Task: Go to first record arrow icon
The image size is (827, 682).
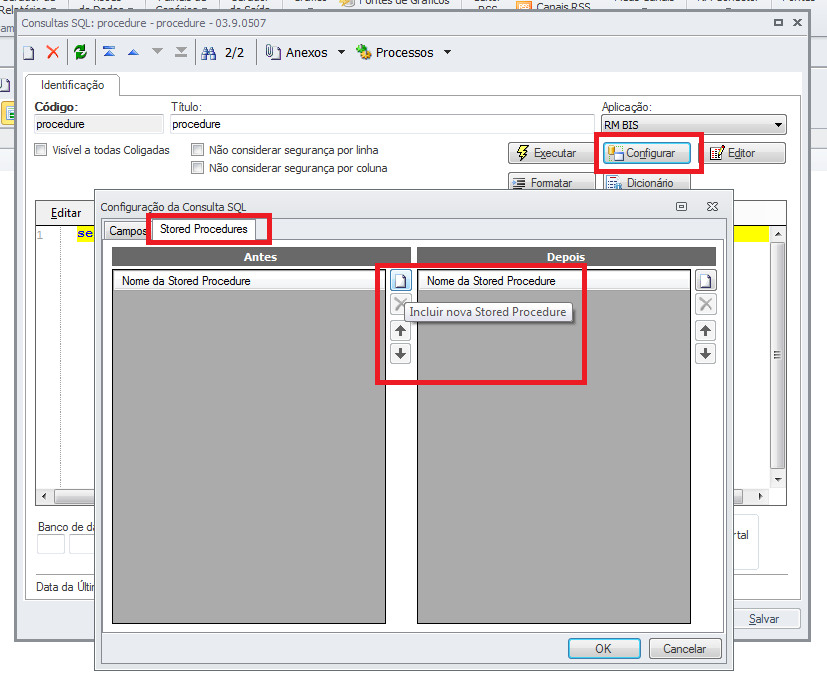Action: coord(109,52)
